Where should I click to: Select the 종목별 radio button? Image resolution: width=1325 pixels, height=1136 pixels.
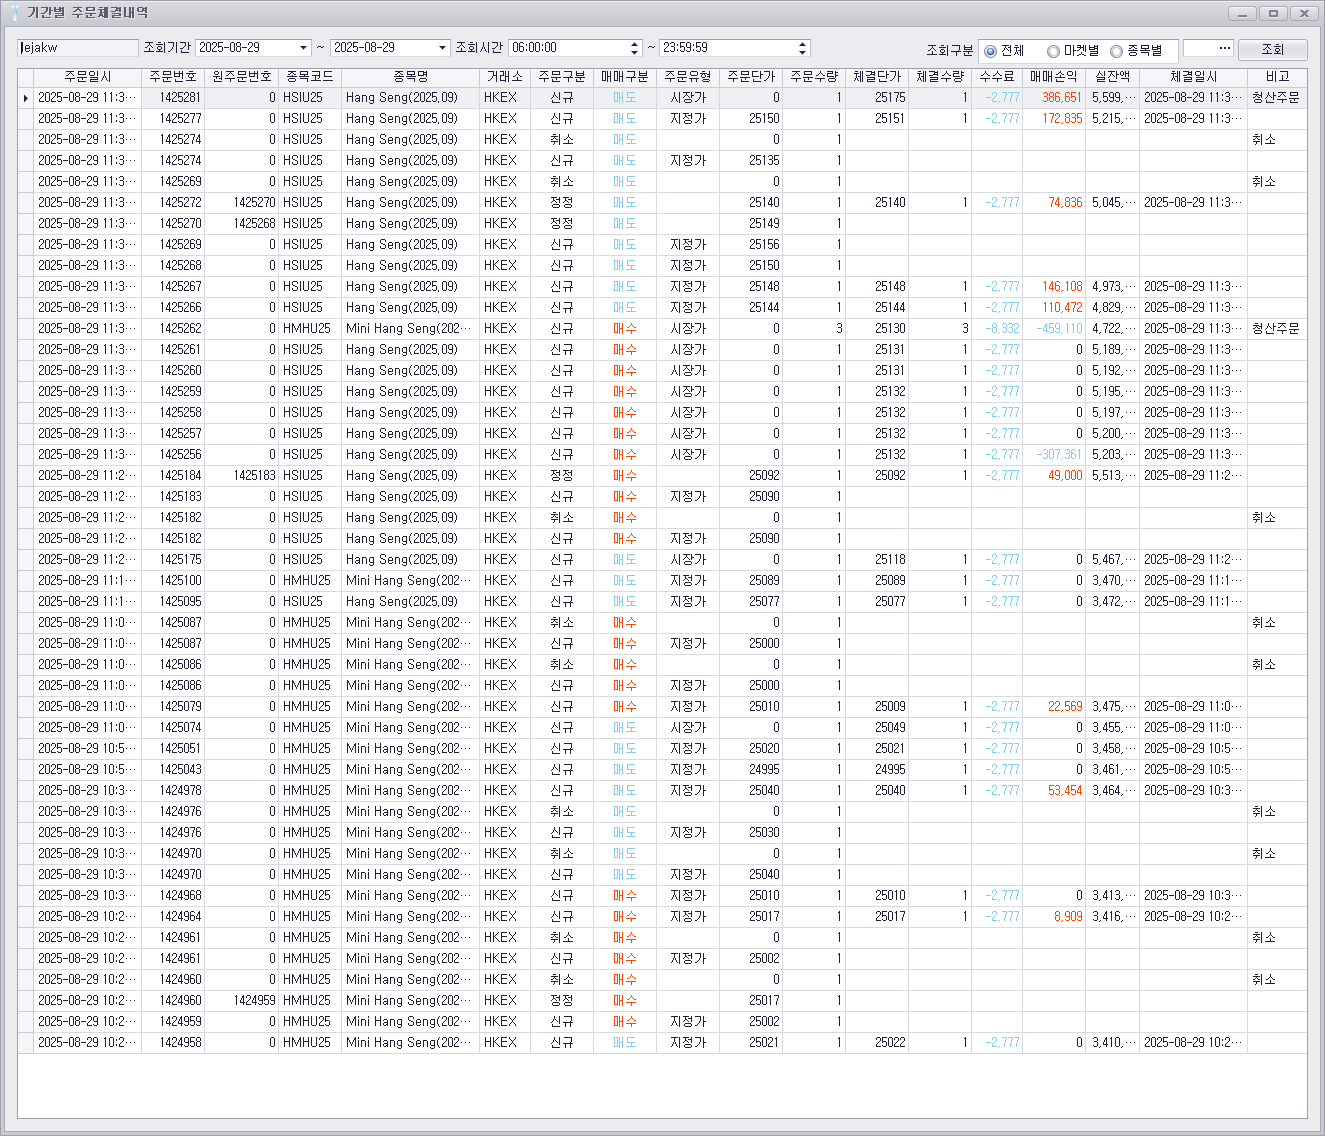(x=1116, y=51)
